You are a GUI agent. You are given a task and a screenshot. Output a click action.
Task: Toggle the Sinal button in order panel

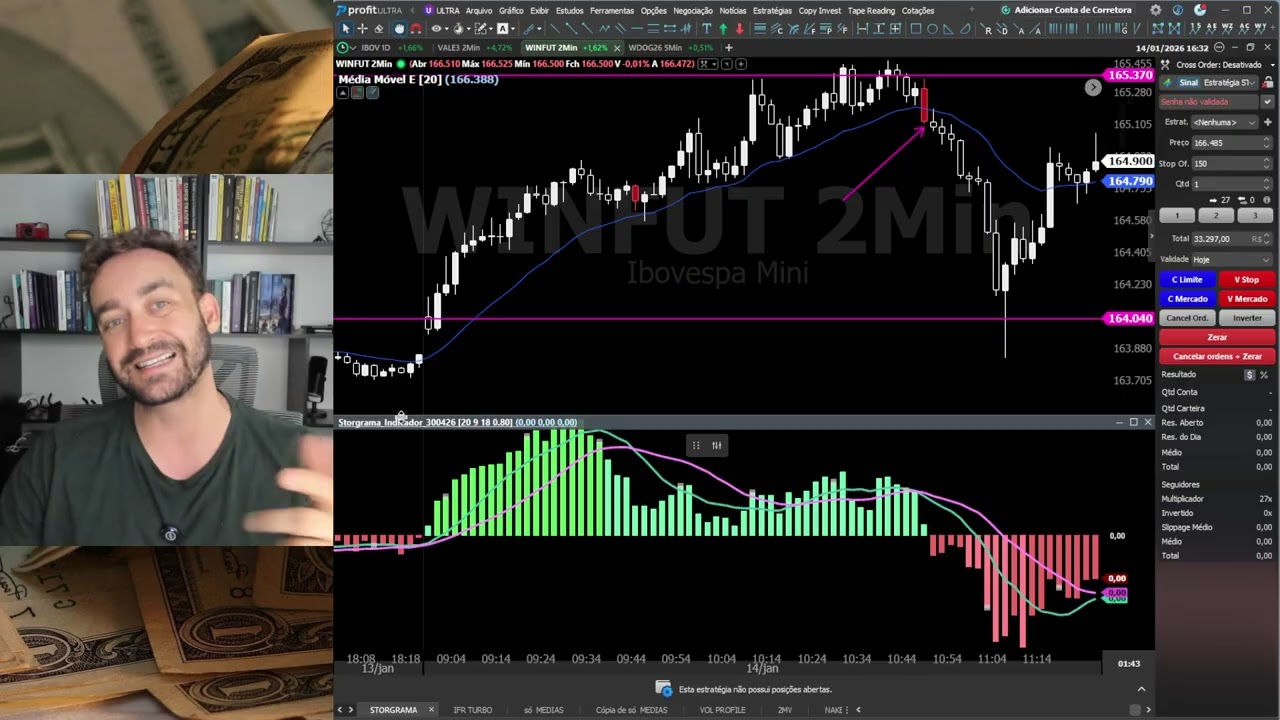coord(1188,82)
